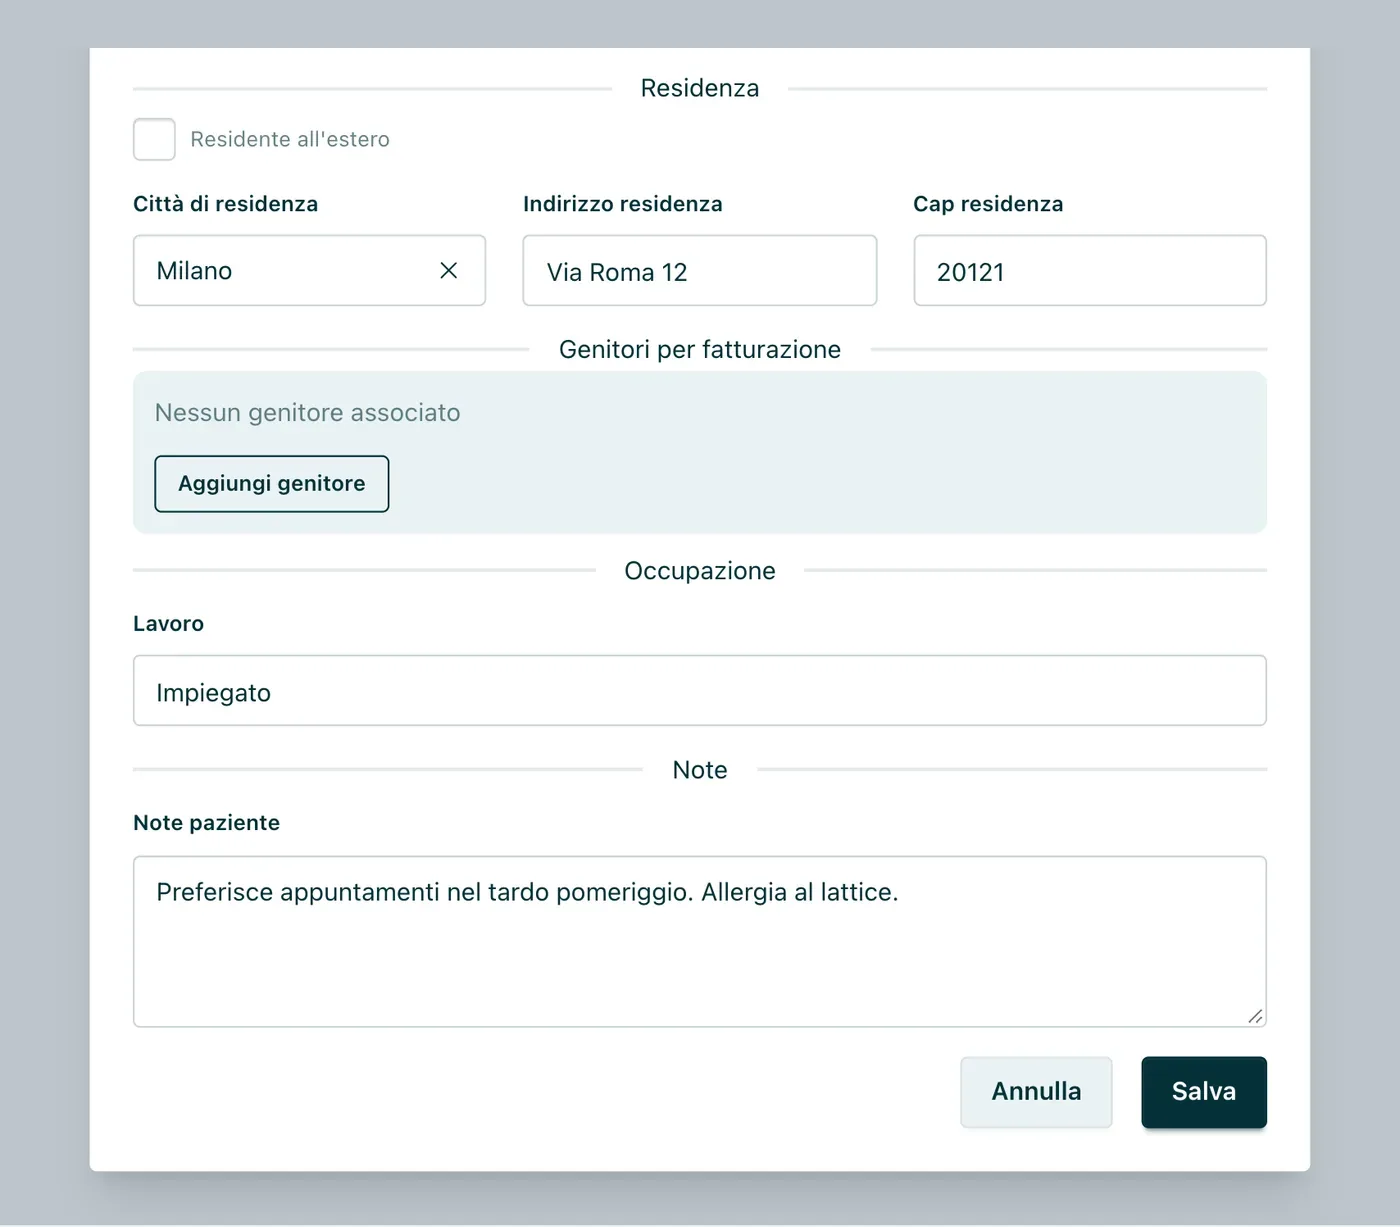Select the 'Nessun genitore associato' text
The image size is (1400, 1227).
308,413
